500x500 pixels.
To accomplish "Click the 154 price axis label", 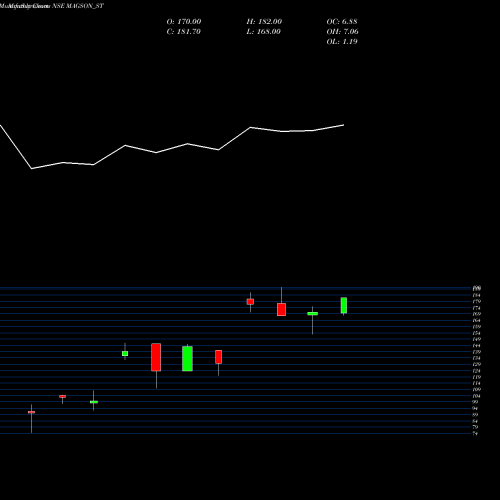I will click(x=476, y=333).
